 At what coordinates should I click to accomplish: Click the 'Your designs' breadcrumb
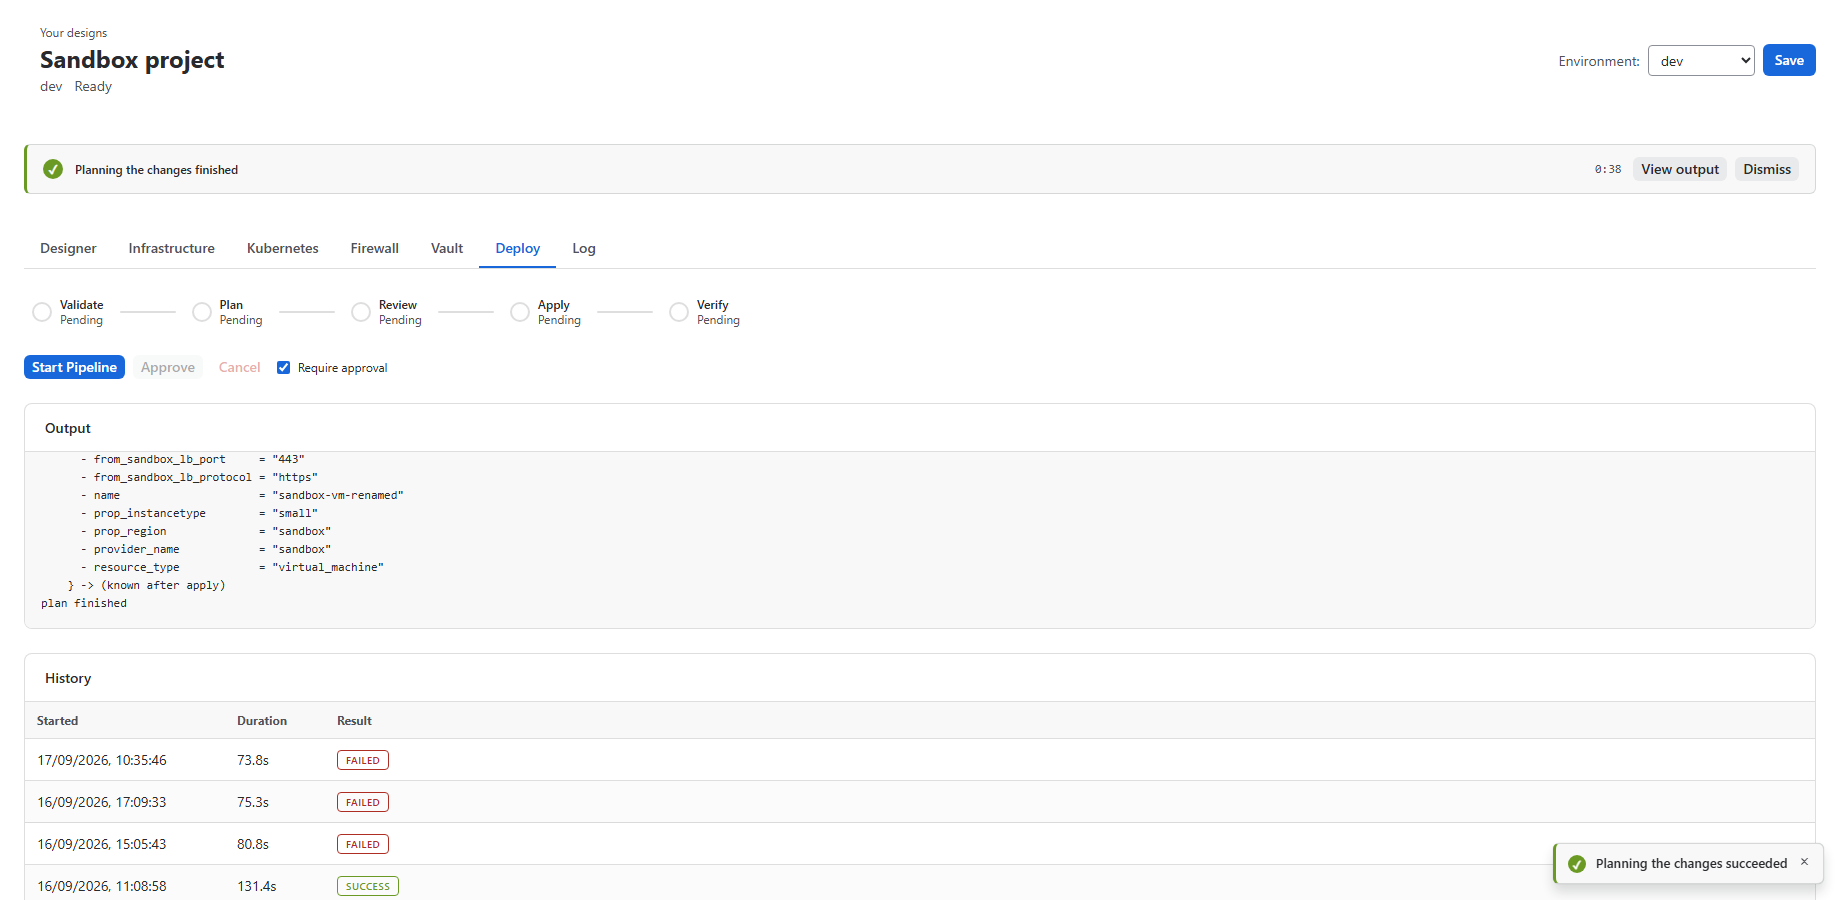click(x=73, y=33)
